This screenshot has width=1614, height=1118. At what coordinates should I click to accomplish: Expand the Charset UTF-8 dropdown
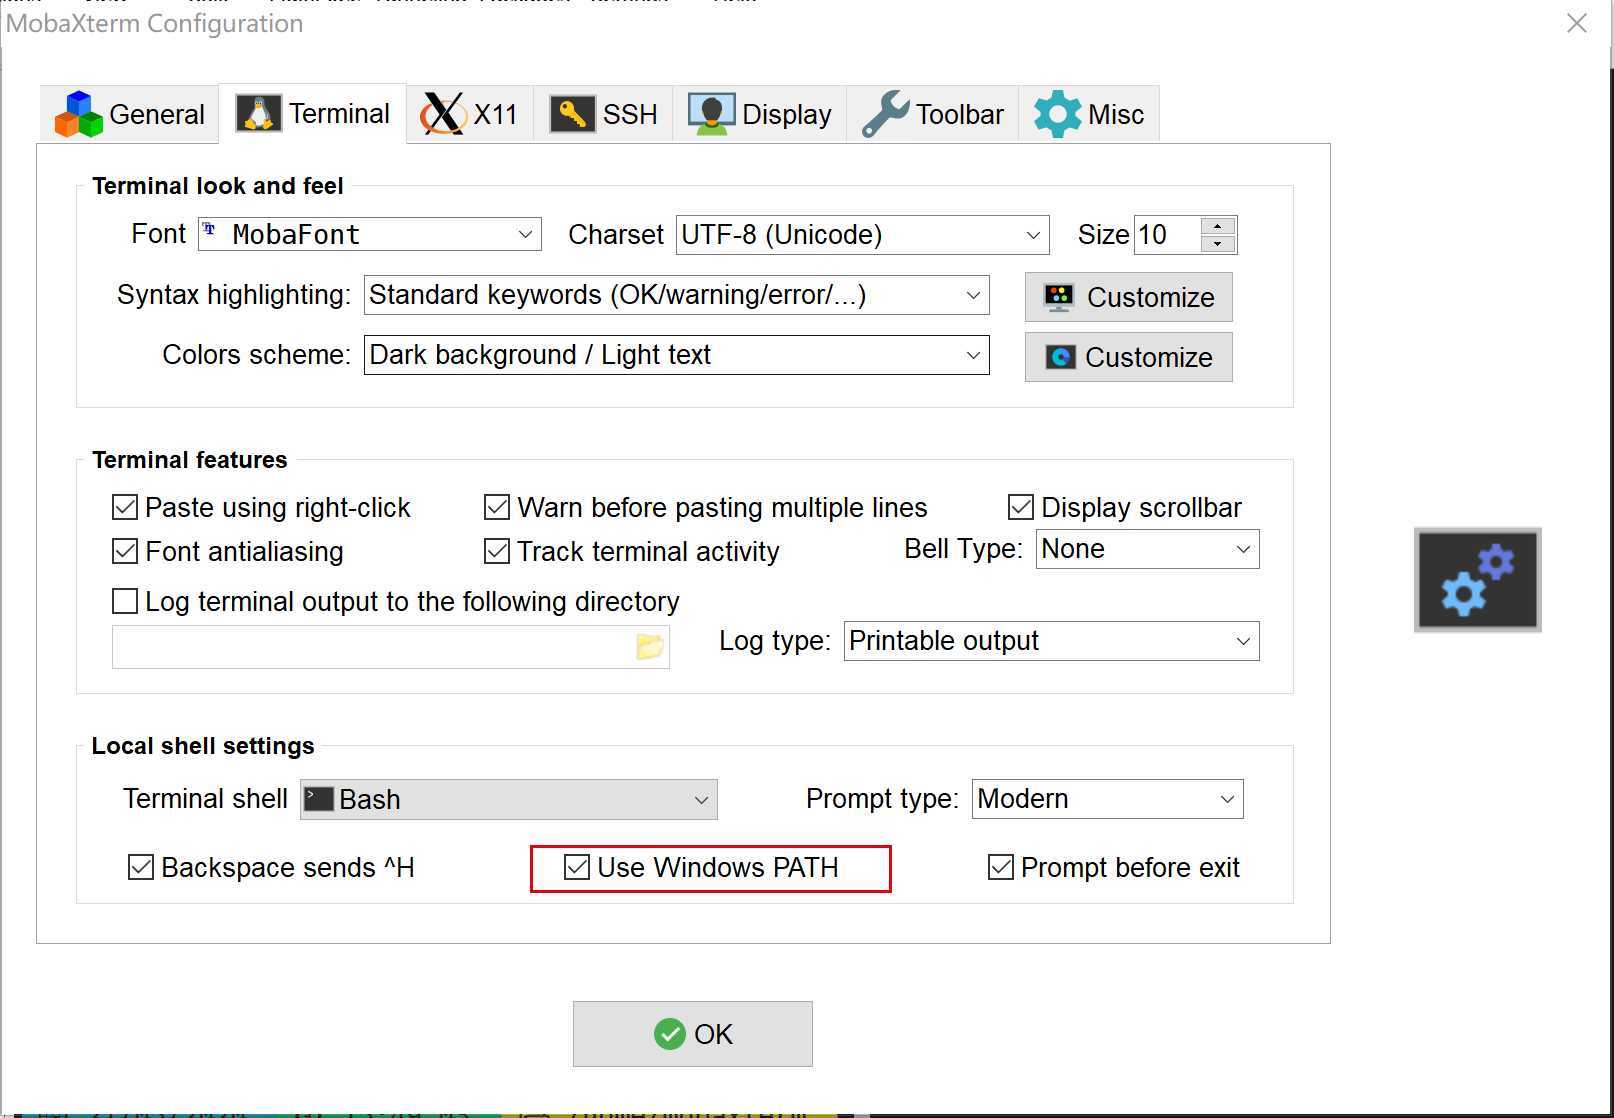click(x=862, y=235)
